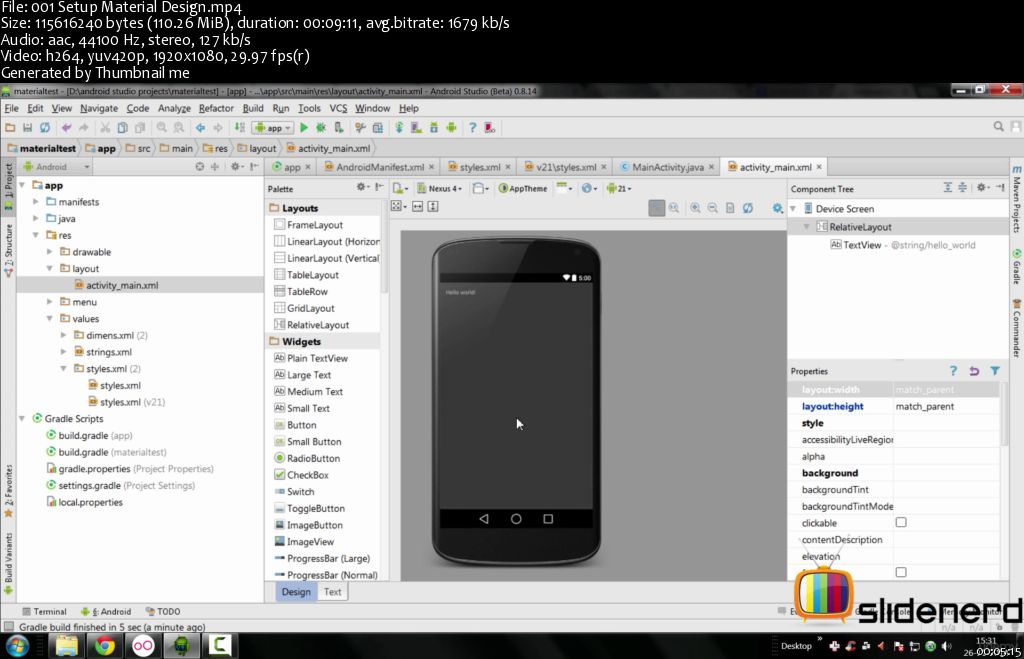
Task: Switch to the AndroidManifest.xml tab
Action: coord(379,167)
